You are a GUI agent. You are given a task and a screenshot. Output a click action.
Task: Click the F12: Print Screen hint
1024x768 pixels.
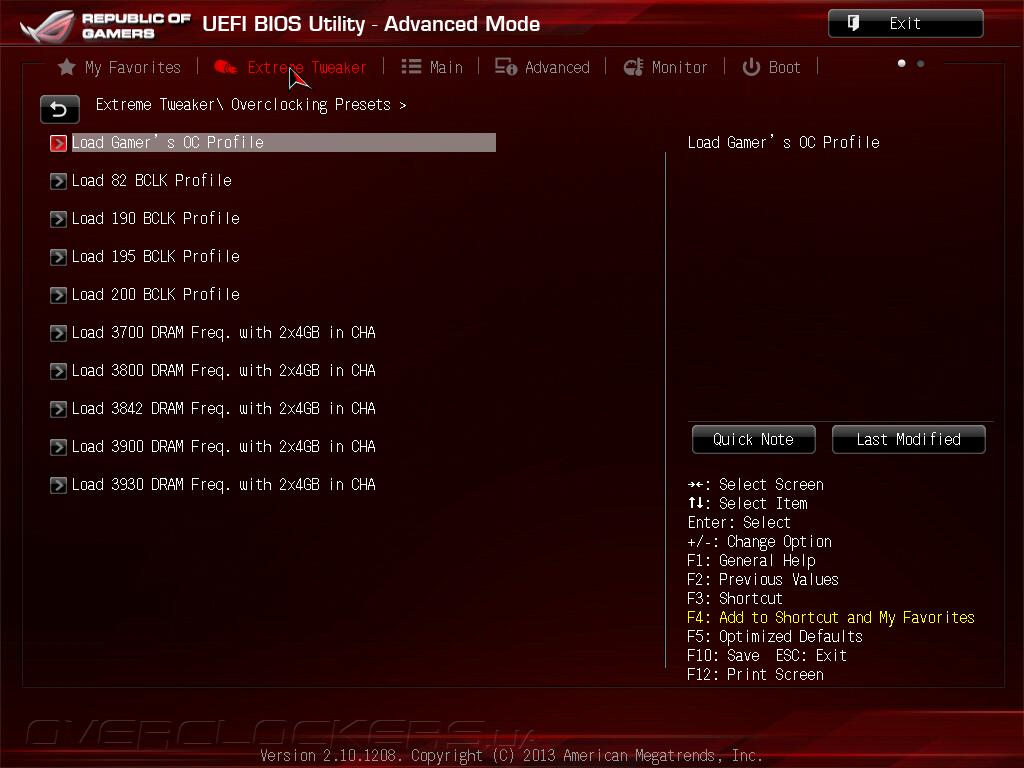pos(755,674)
